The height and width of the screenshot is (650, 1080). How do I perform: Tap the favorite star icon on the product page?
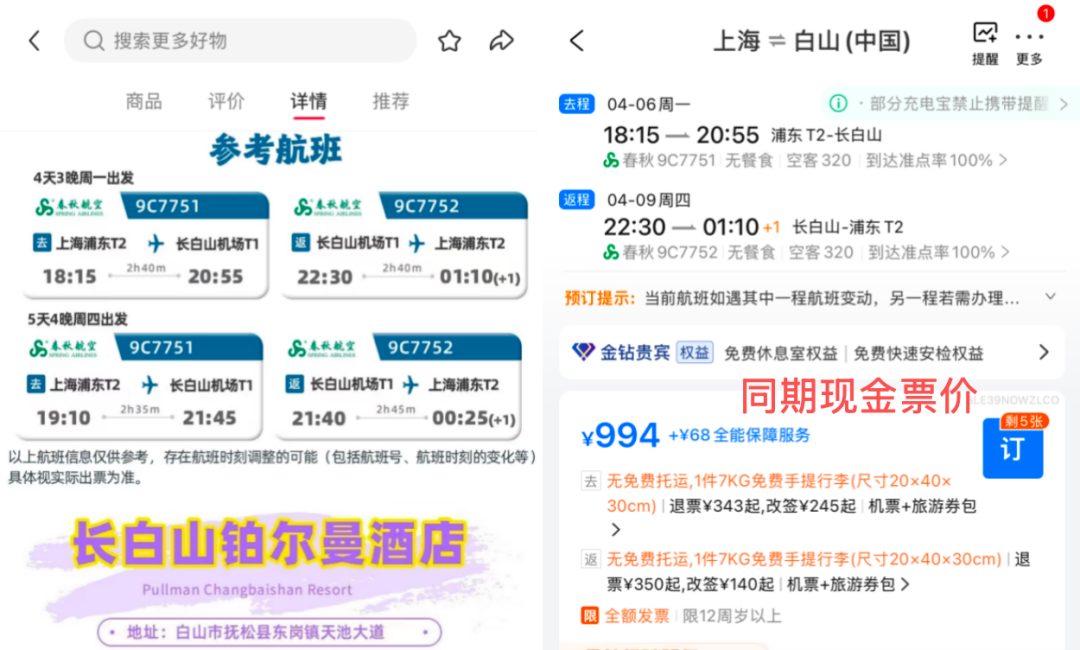click(449, 40)
